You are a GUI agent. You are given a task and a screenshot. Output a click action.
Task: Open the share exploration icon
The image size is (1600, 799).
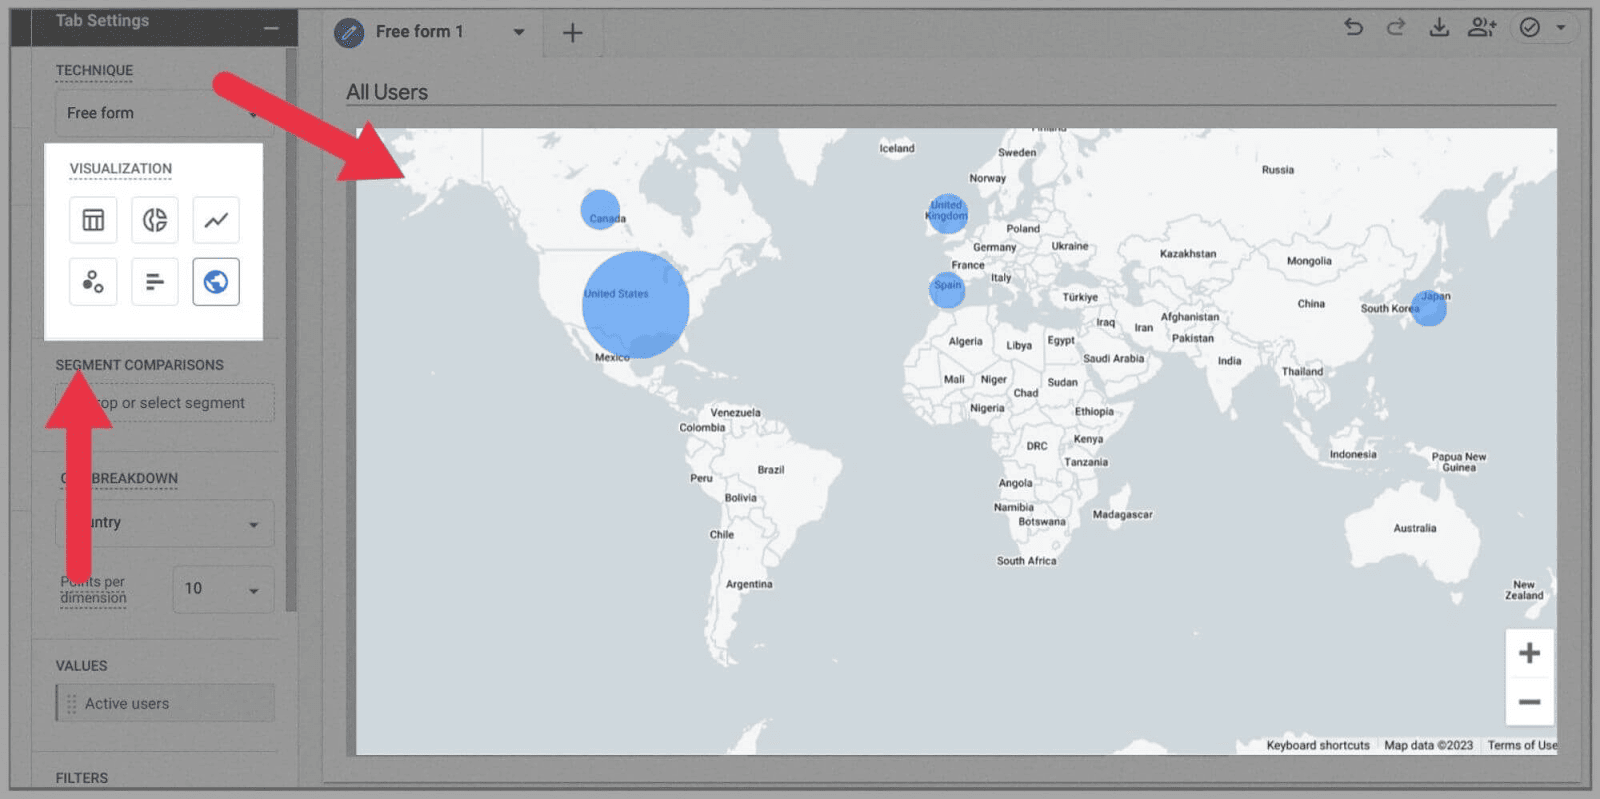pyautogui.click(x=1482, y=28)
